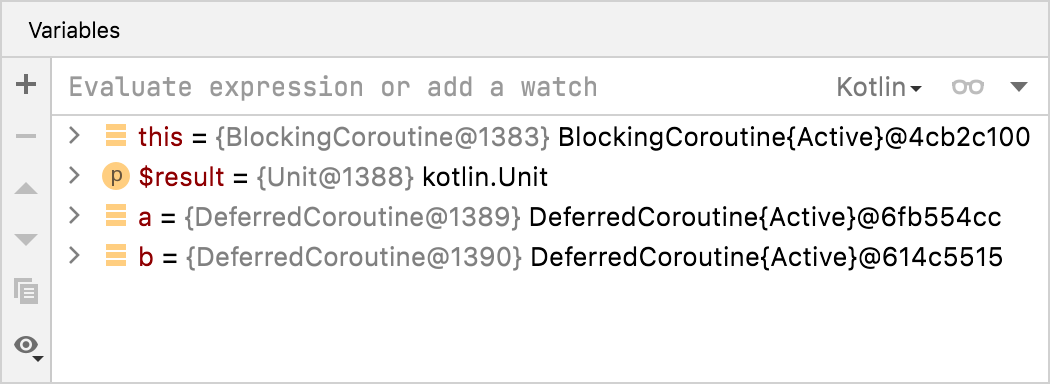Click the orange 'p' parameter icon
Image resolution: width=1050 pixels, height=384 pixels.
click(116, 176)
